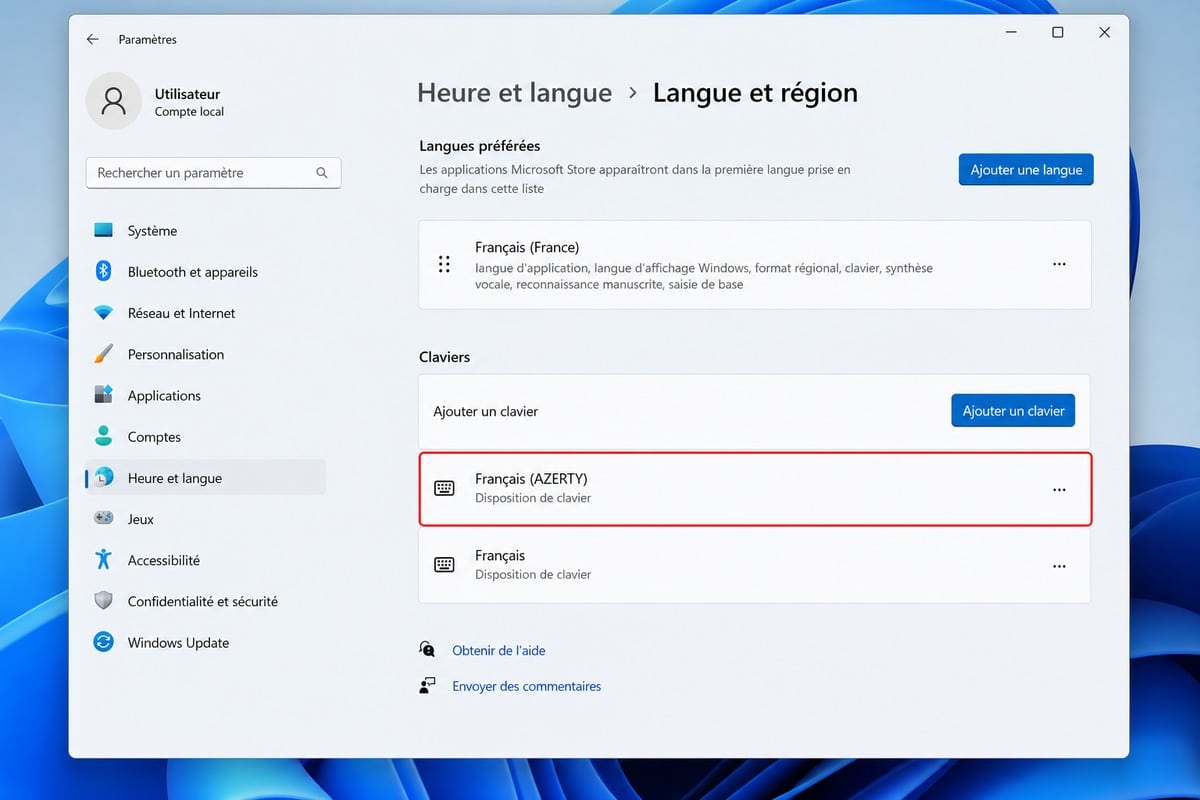Screen dimensions: 1200x800
Task: Click the Bluetooth icon in sidebar
Action: (103, 271)
